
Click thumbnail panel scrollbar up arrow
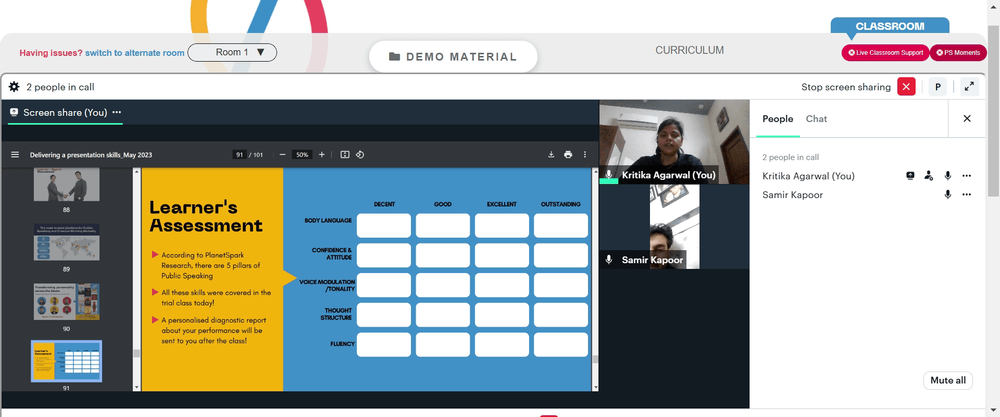pos(136,171)
